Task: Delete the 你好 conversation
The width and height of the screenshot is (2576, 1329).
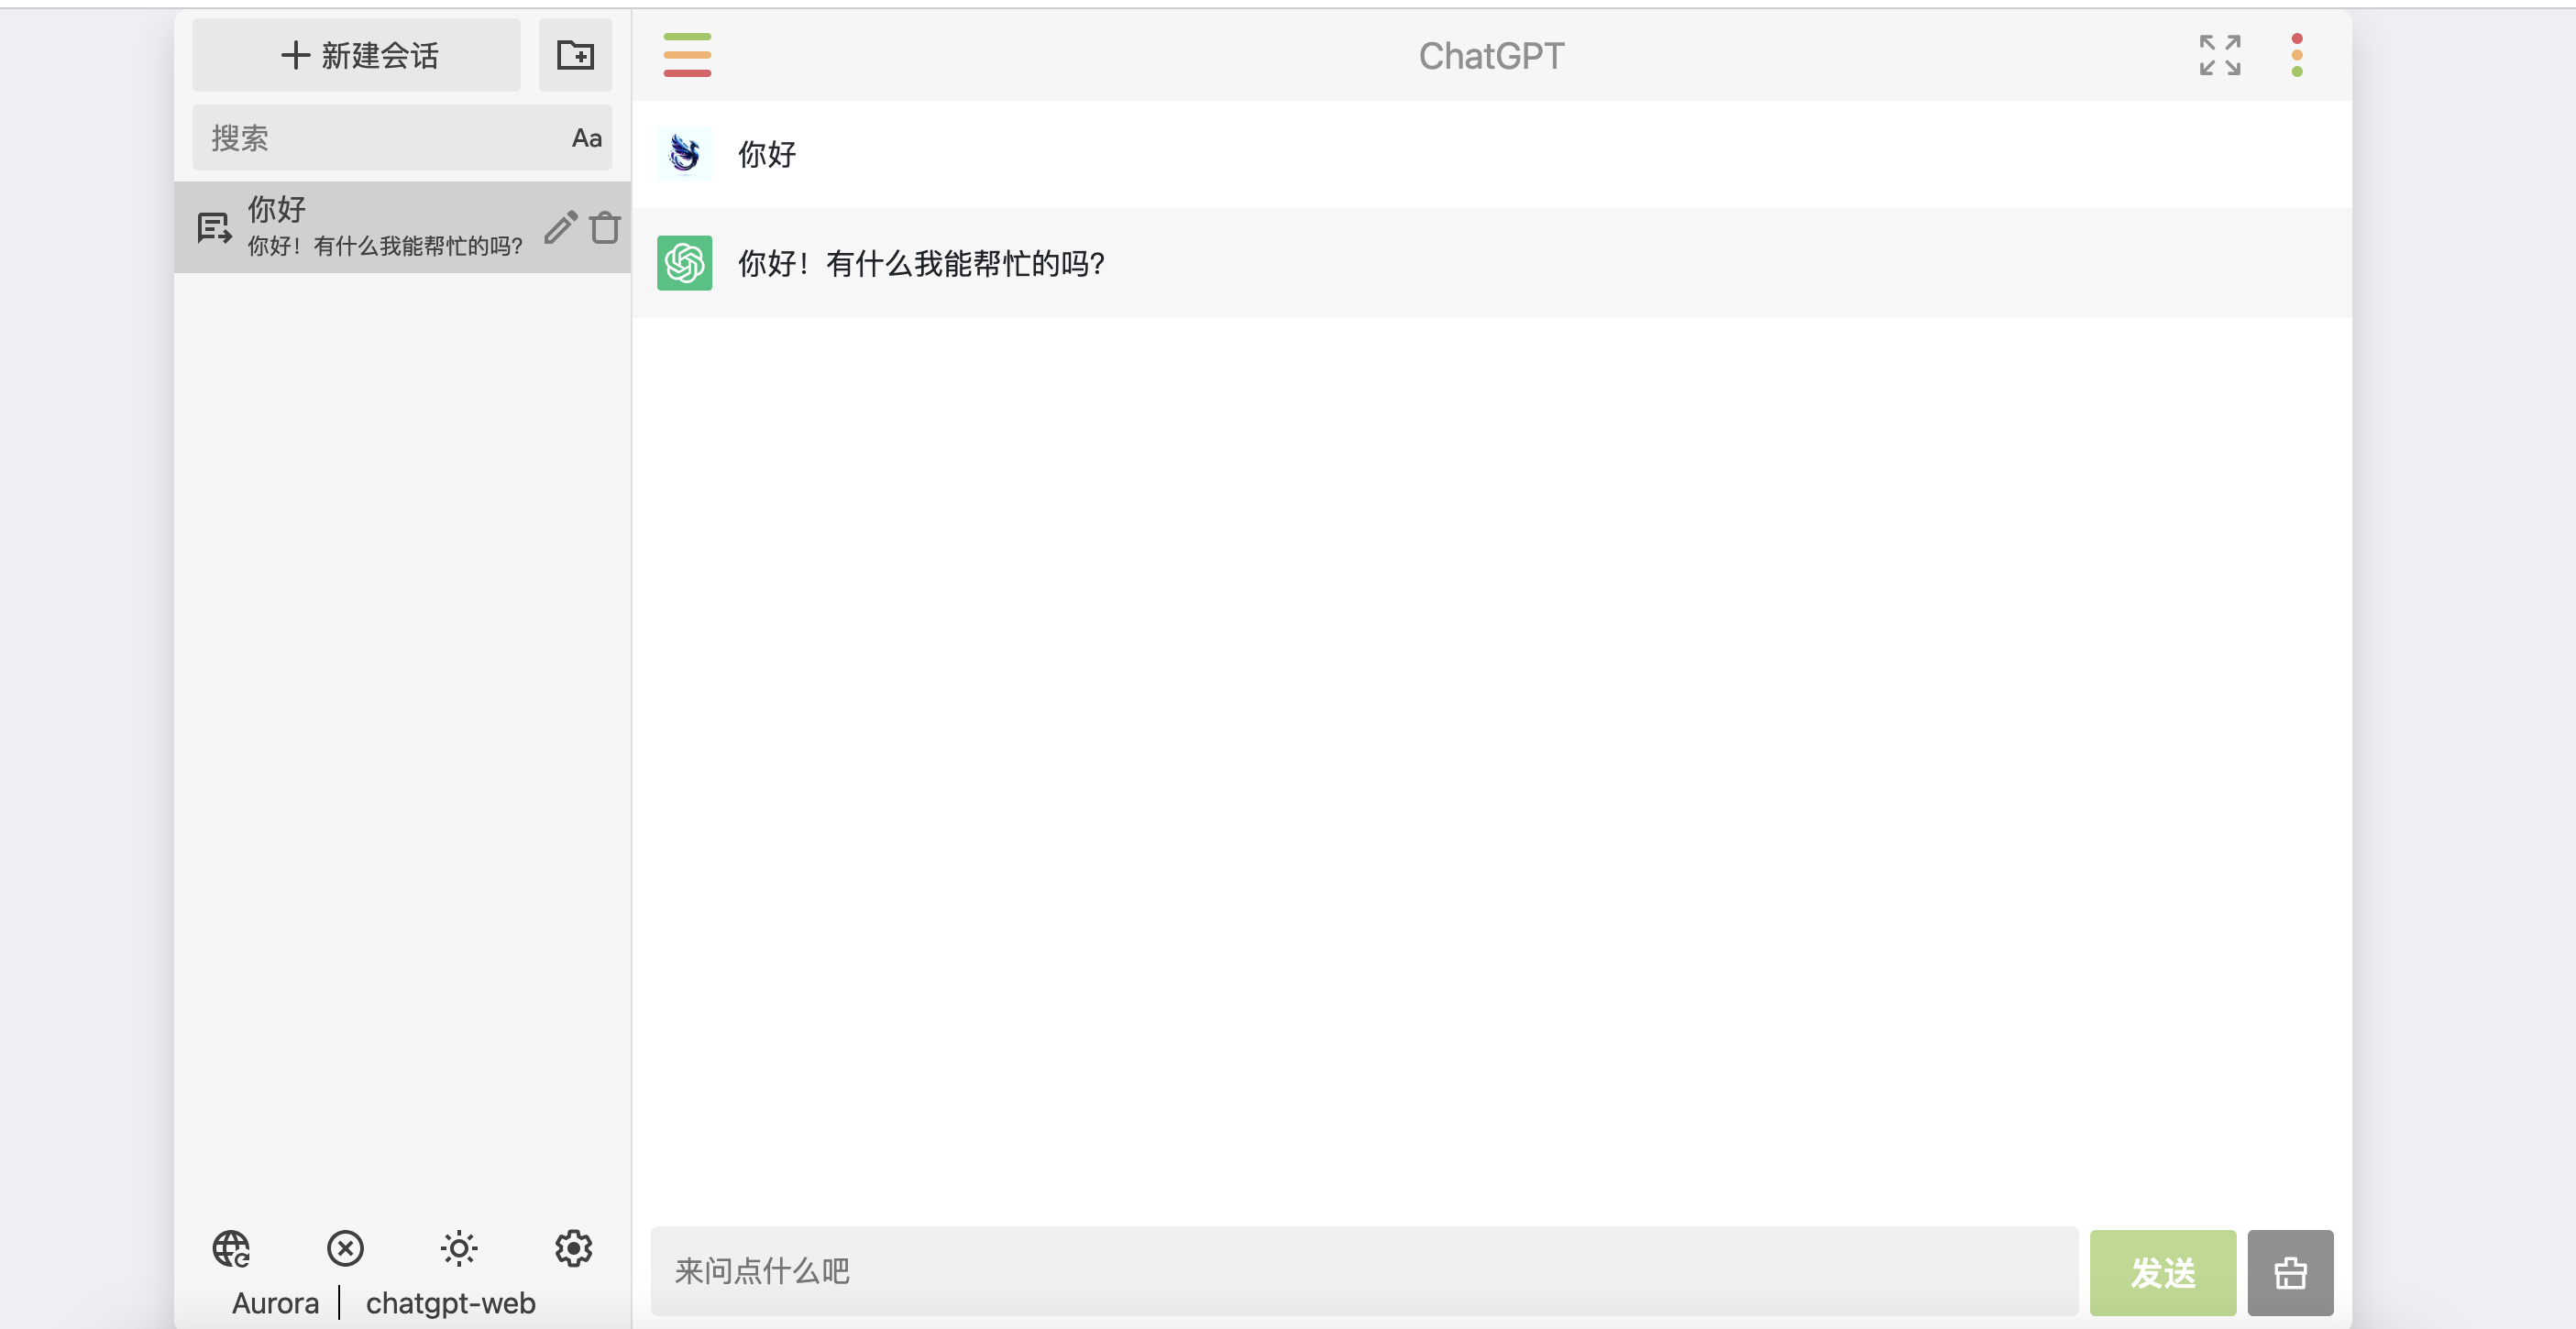Action: click(605, 227)
